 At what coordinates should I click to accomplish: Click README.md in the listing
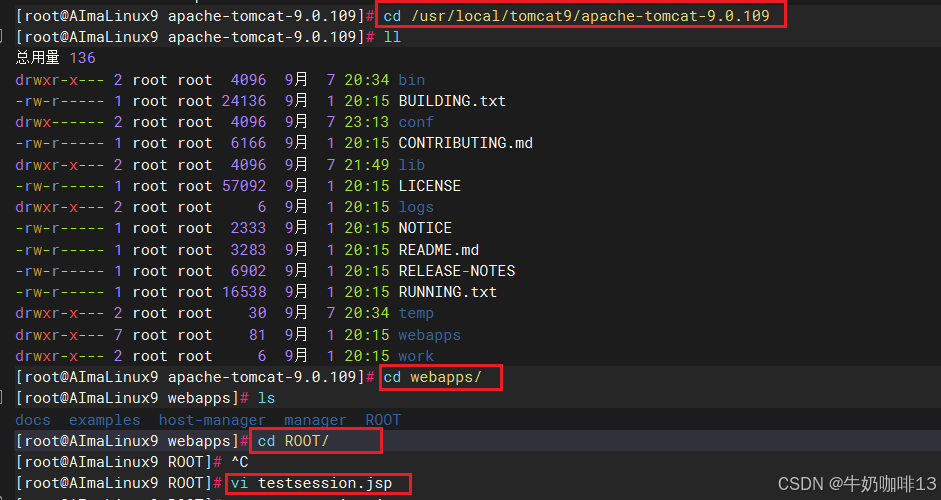[439, 250]
